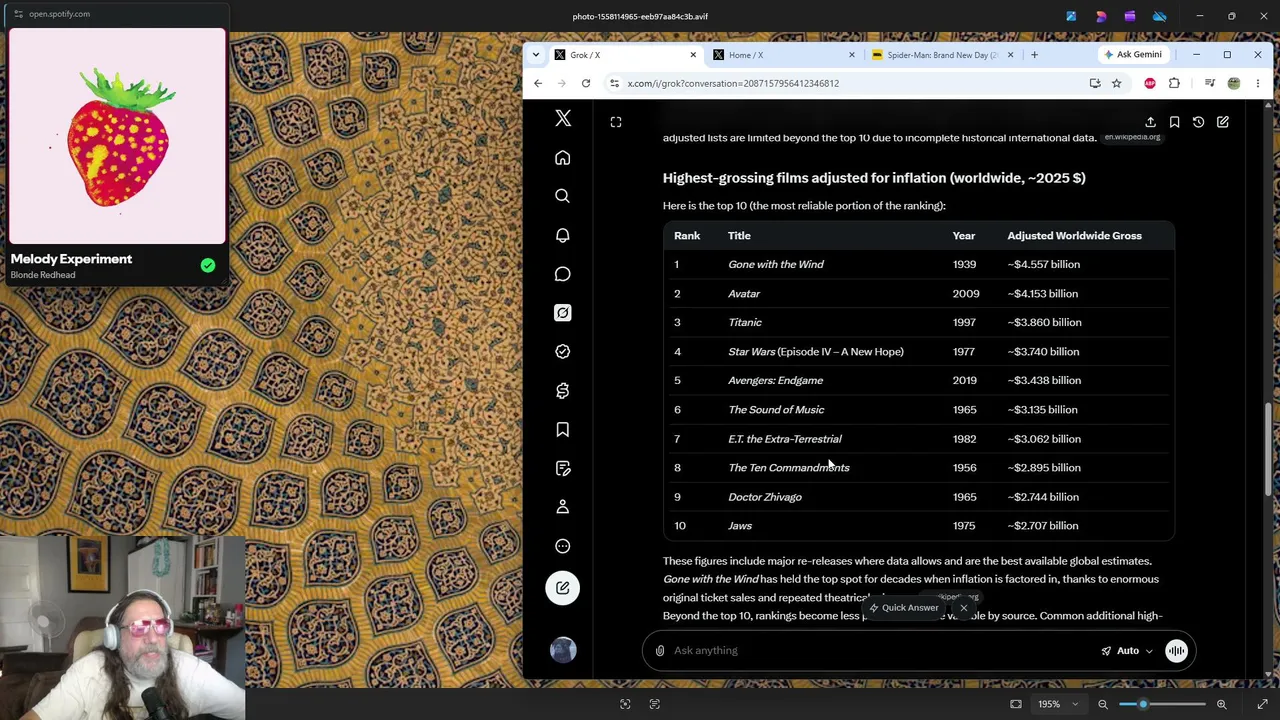Click the address bar URL
This screenshot has width=1280, height=720.
click(x=733, y=84)
